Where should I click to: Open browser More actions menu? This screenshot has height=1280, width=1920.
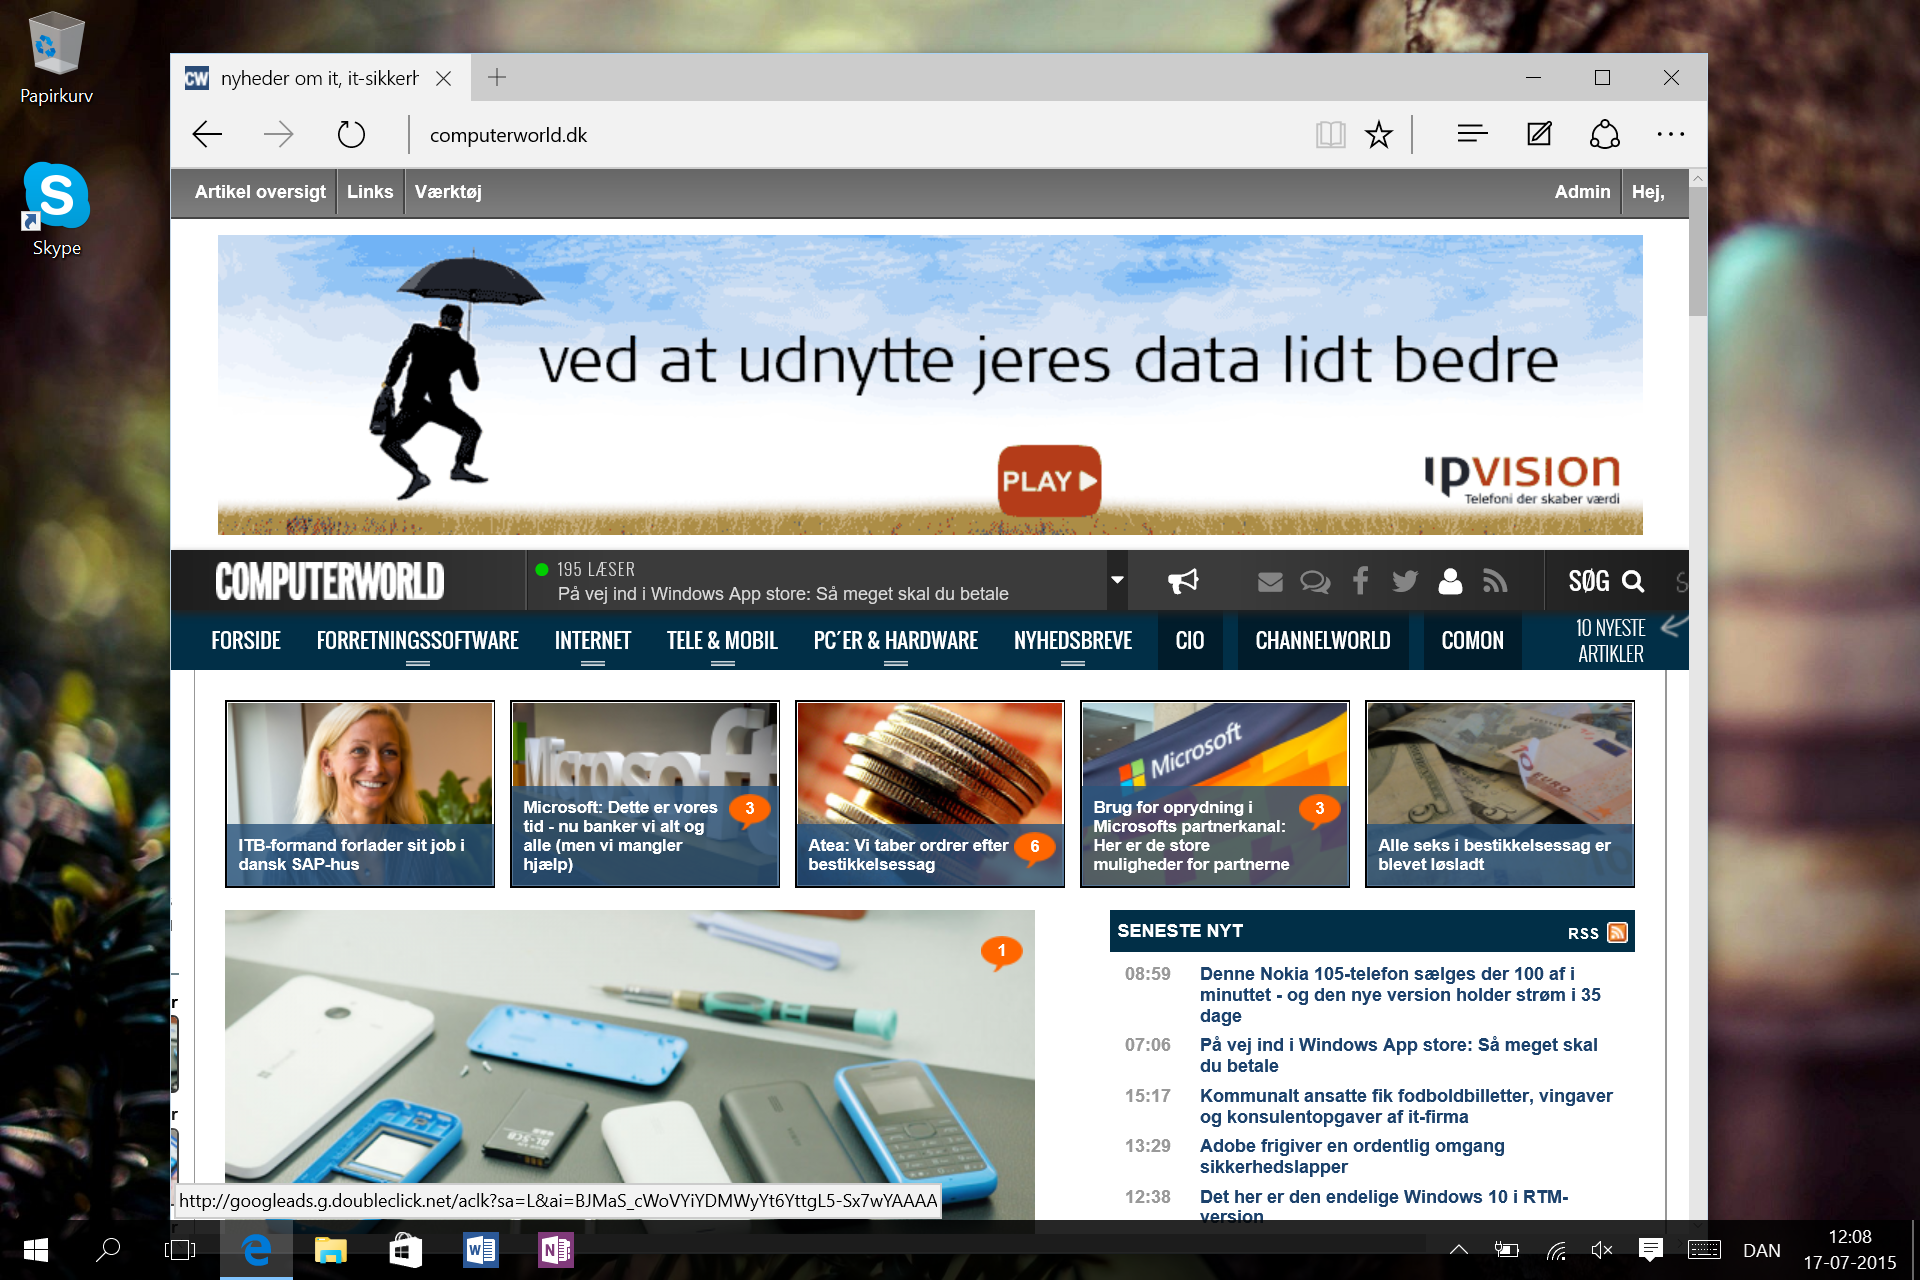pyautogui.click(x=1670, y=134)
